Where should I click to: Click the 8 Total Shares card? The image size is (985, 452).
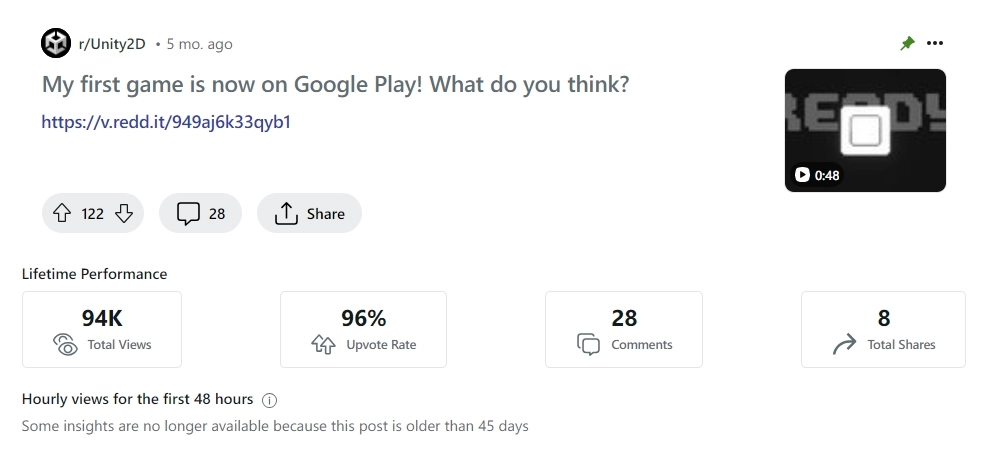point(883,330)
